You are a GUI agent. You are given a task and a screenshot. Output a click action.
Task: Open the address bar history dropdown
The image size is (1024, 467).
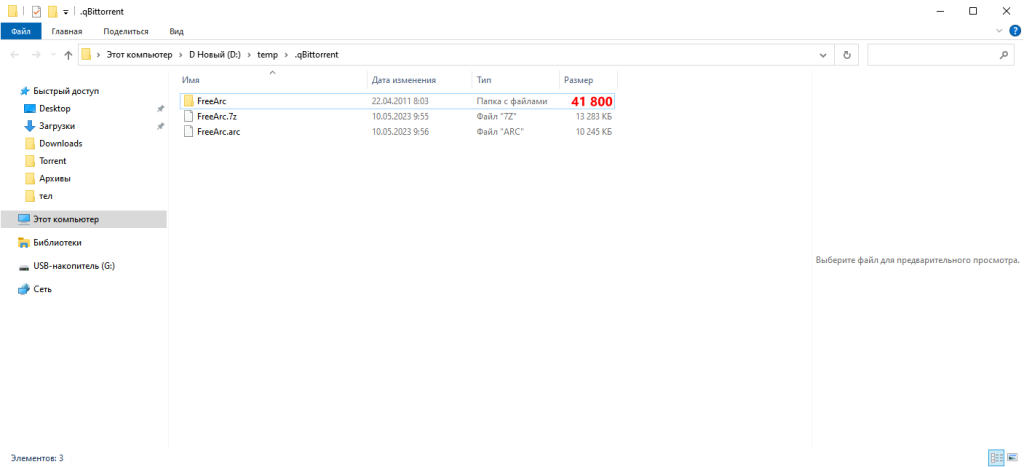click(822, 55)
